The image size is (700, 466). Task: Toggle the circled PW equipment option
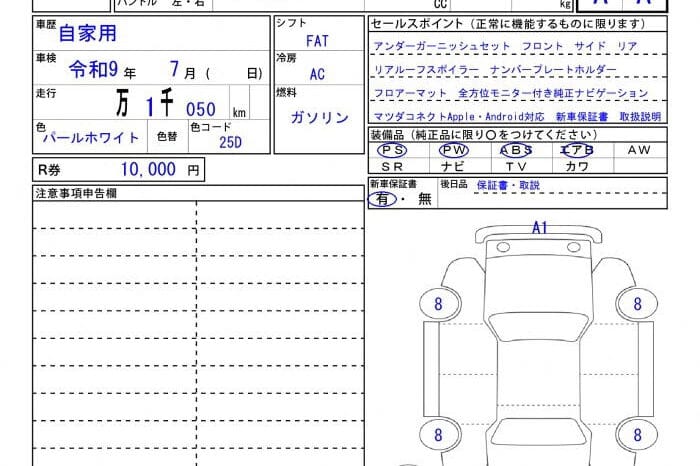(x=454, y=150)
